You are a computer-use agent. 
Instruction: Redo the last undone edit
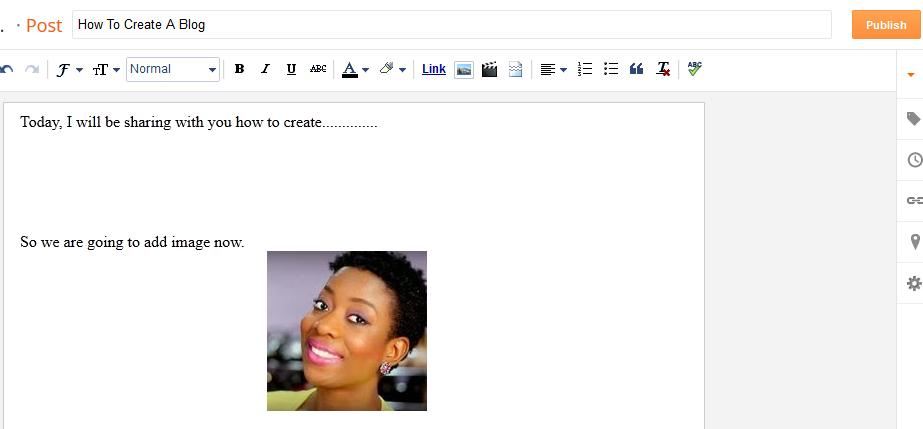pos(32,69)
